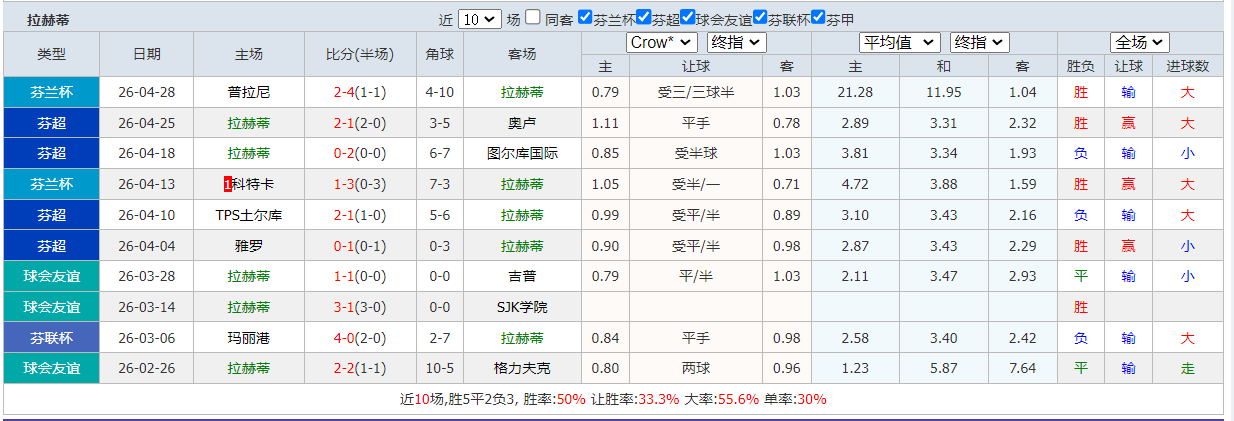Click the red card icon beside 科特卡

(228, 184)
